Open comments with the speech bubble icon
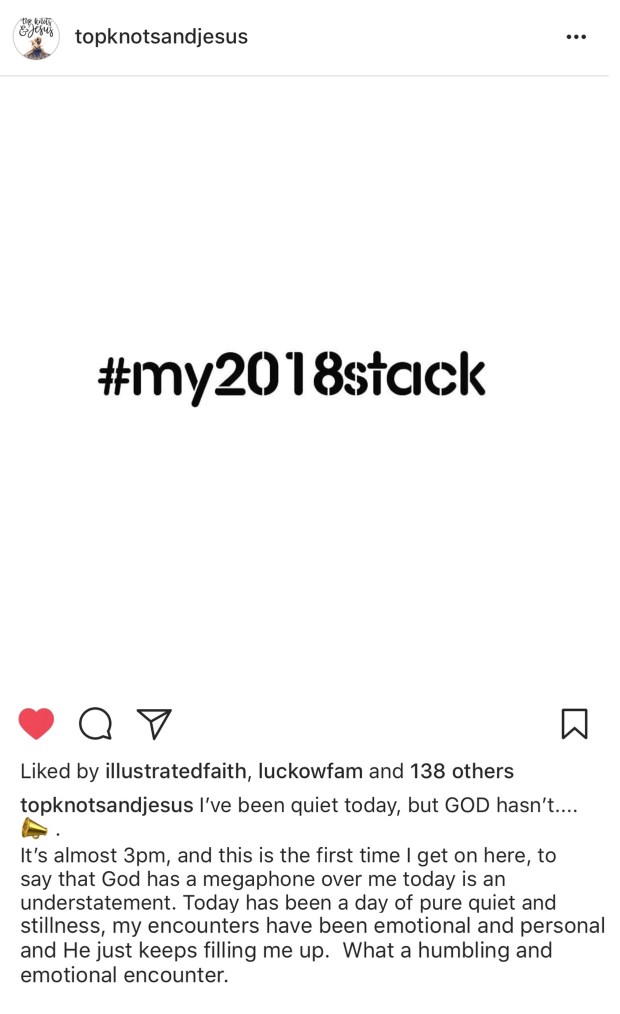 tap(95, 723)
